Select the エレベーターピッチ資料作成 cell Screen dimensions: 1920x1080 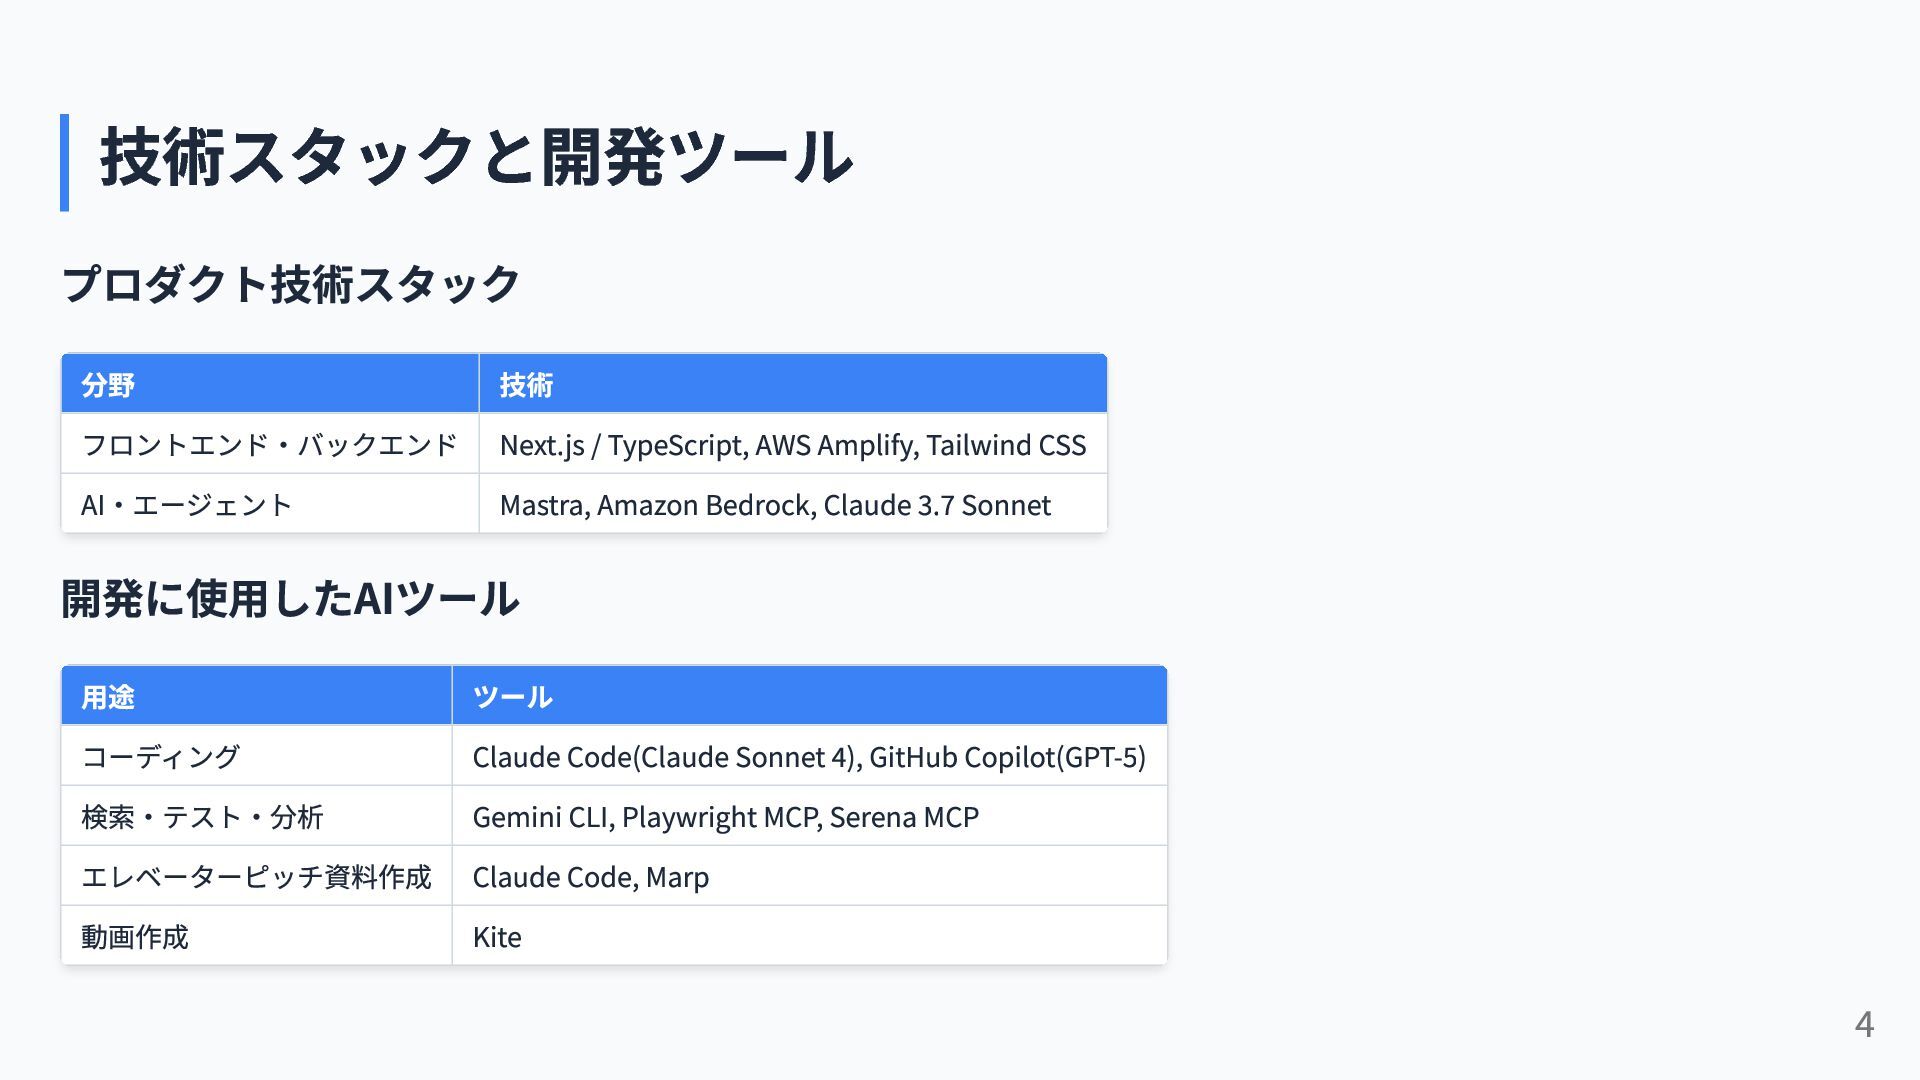[257, 876]
